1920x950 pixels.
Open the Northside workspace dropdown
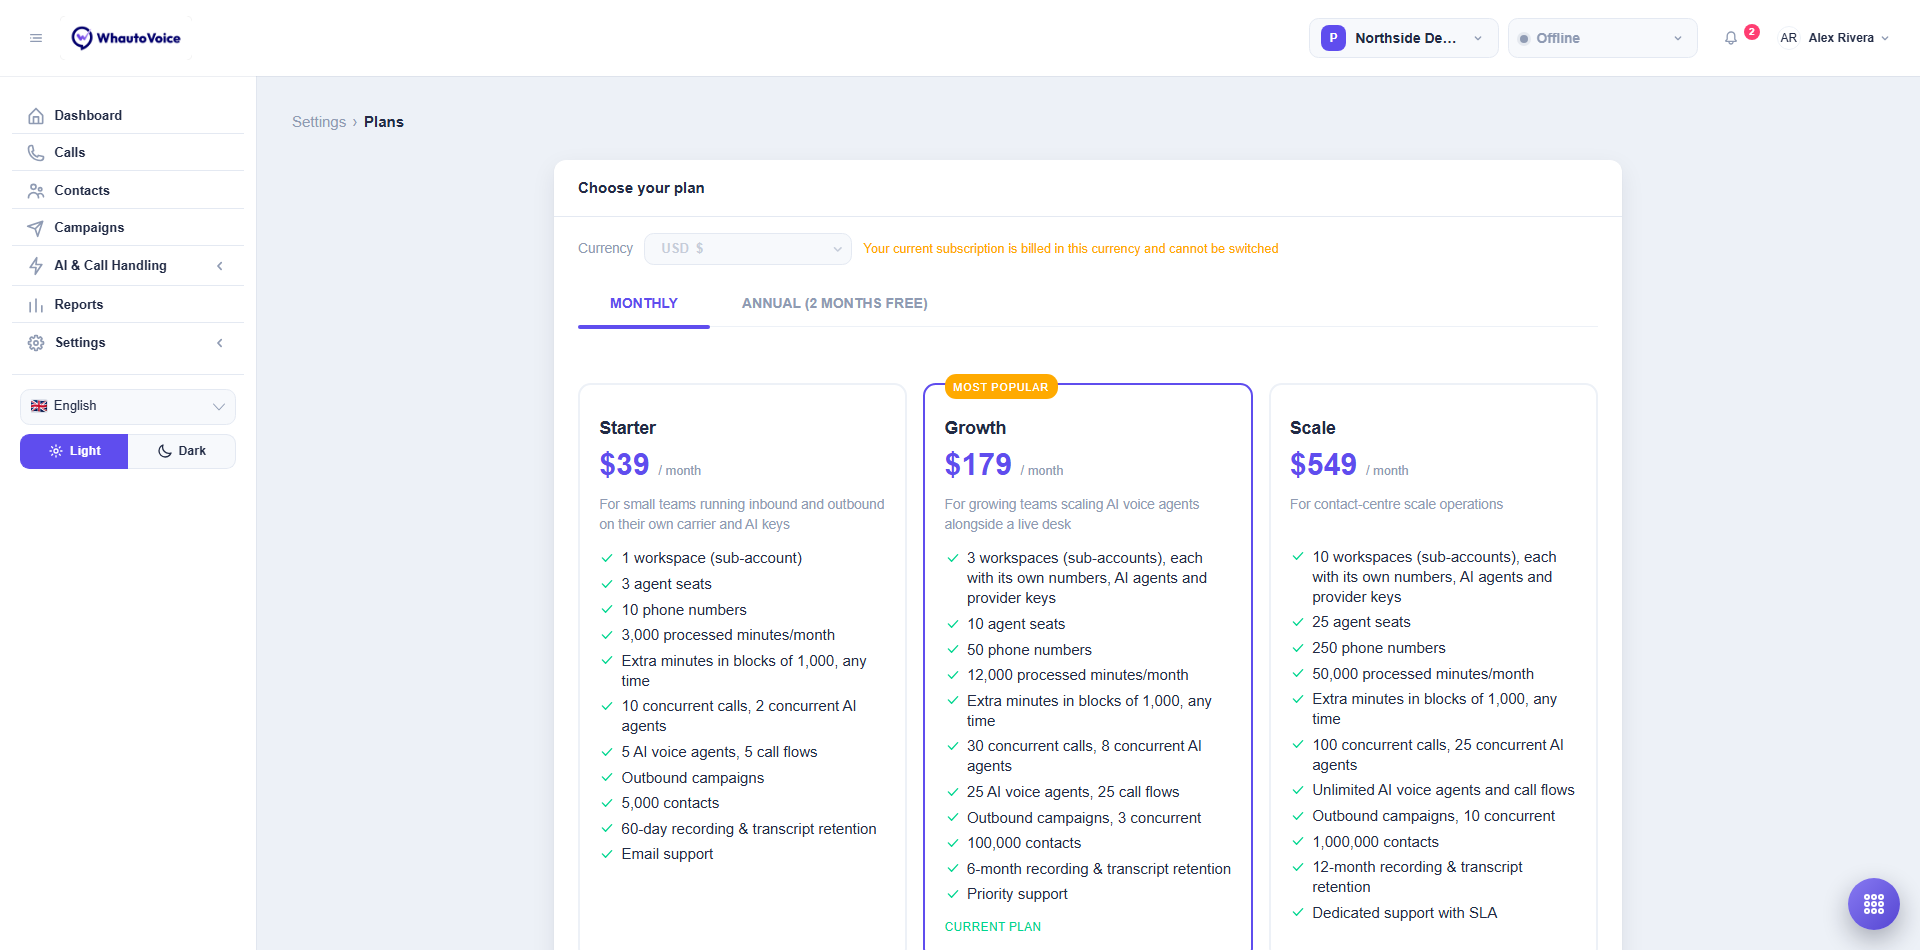1403,38
